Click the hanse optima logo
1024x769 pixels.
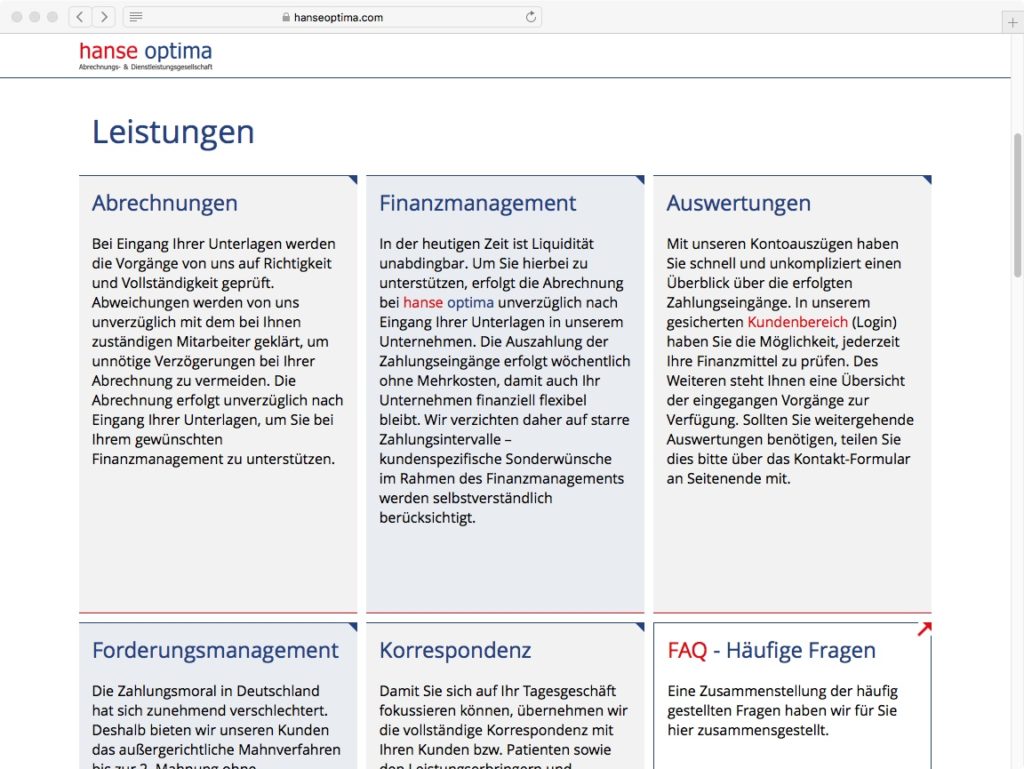click(146, 55)
